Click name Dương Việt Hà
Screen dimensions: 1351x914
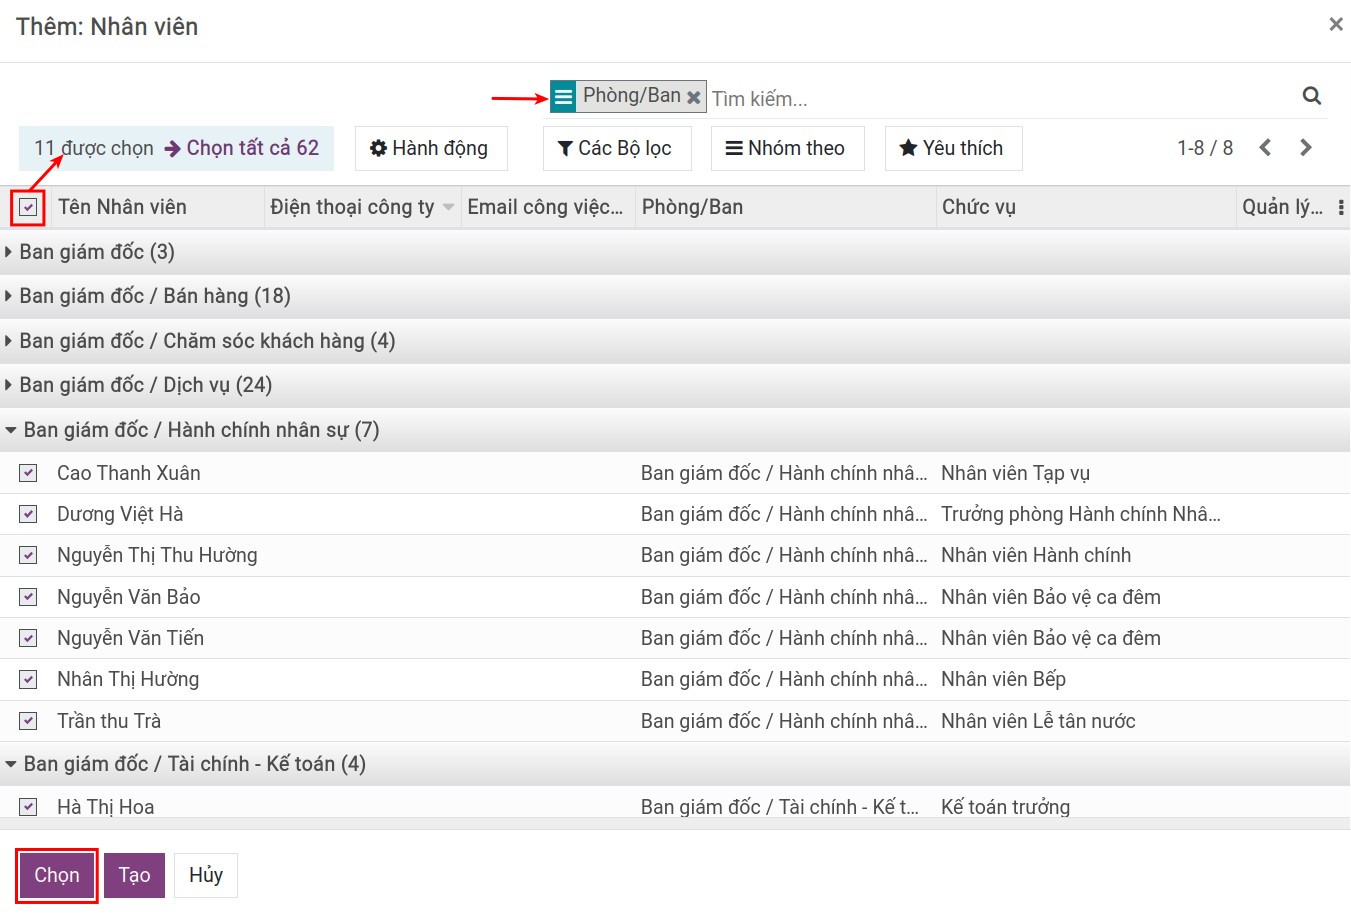[120, 514]
